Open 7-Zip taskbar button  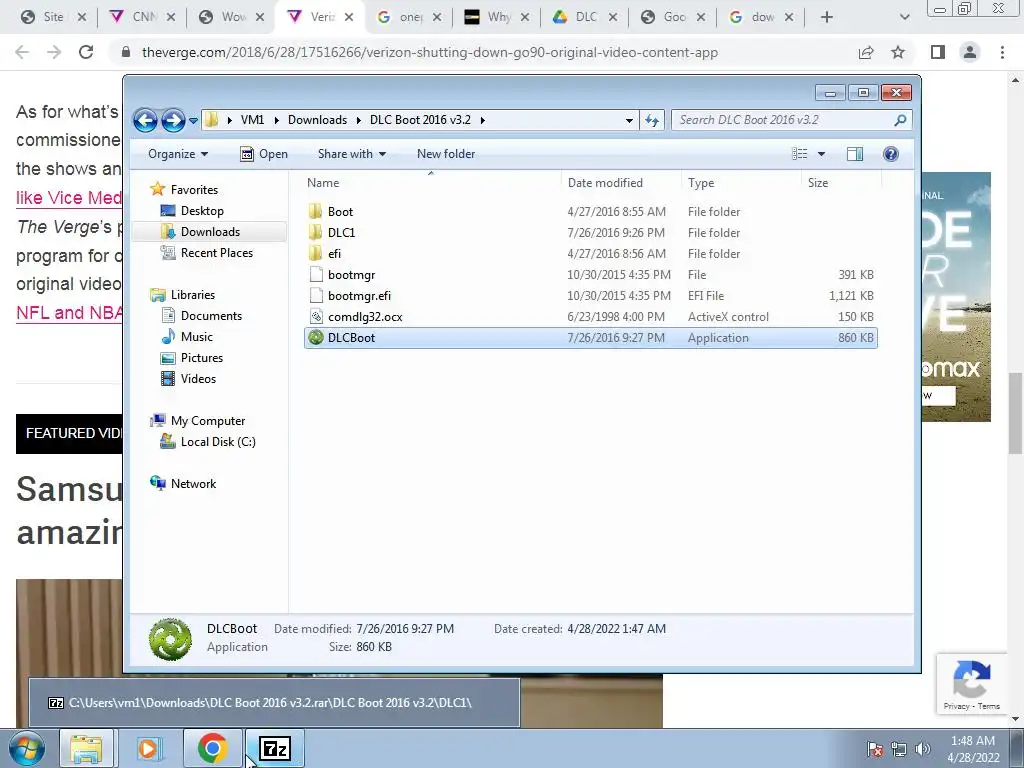(x=274, y=748)
